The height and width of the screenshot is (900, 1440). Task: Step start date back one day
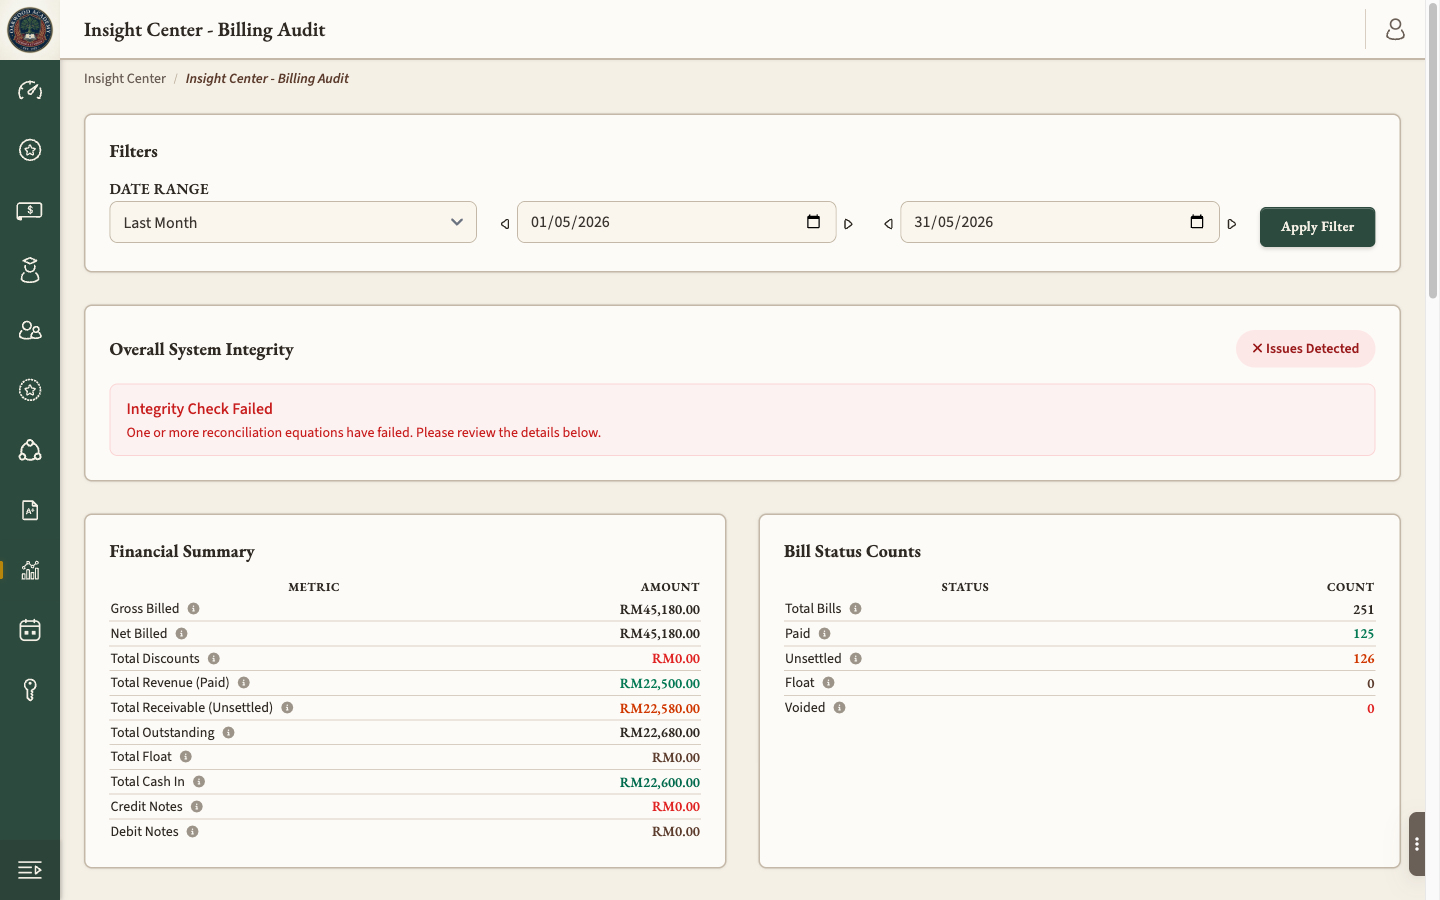tap(505, 224)
